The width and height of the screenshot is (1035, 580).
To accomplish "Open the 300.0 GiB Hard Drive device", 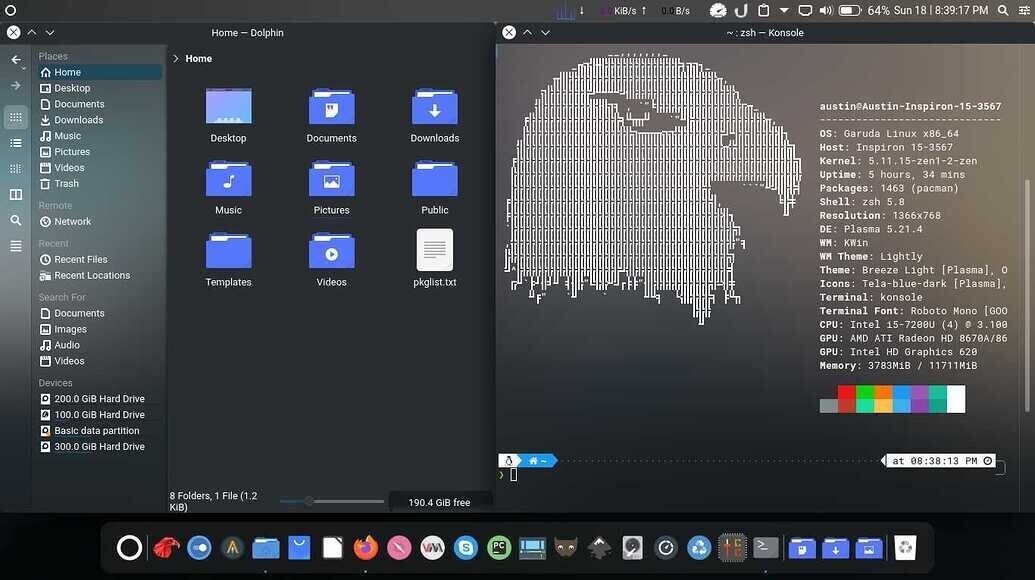I will pos(100,446).
